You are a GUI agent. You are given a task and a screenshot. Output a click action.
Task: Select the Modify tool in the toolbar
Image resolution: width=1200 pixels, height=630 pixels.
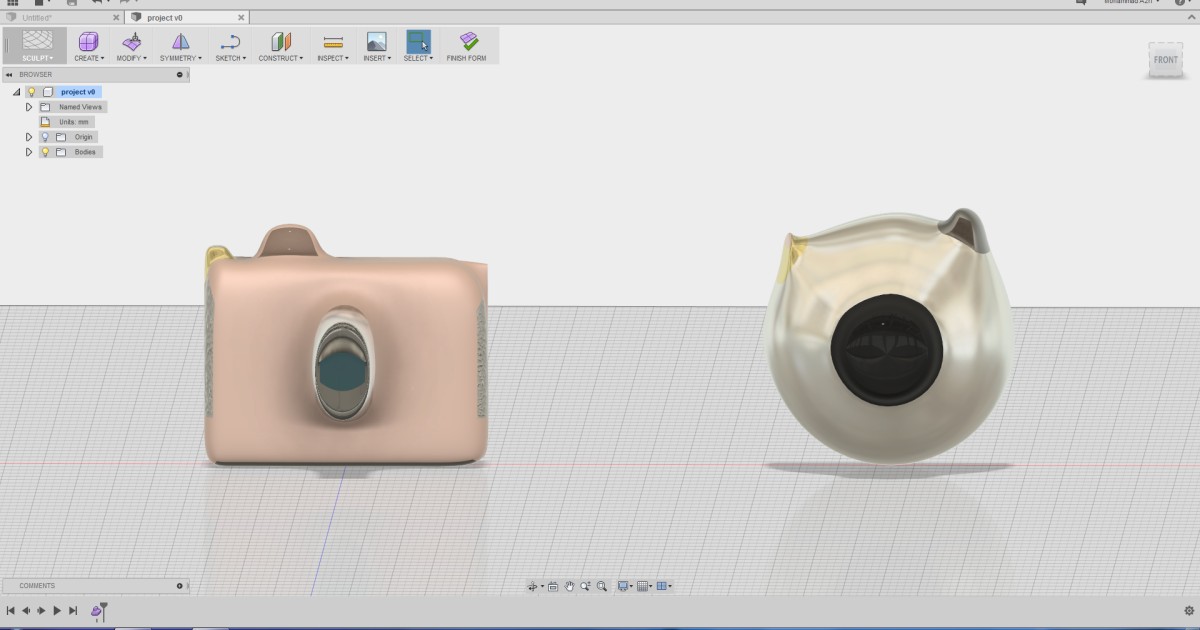130,45
